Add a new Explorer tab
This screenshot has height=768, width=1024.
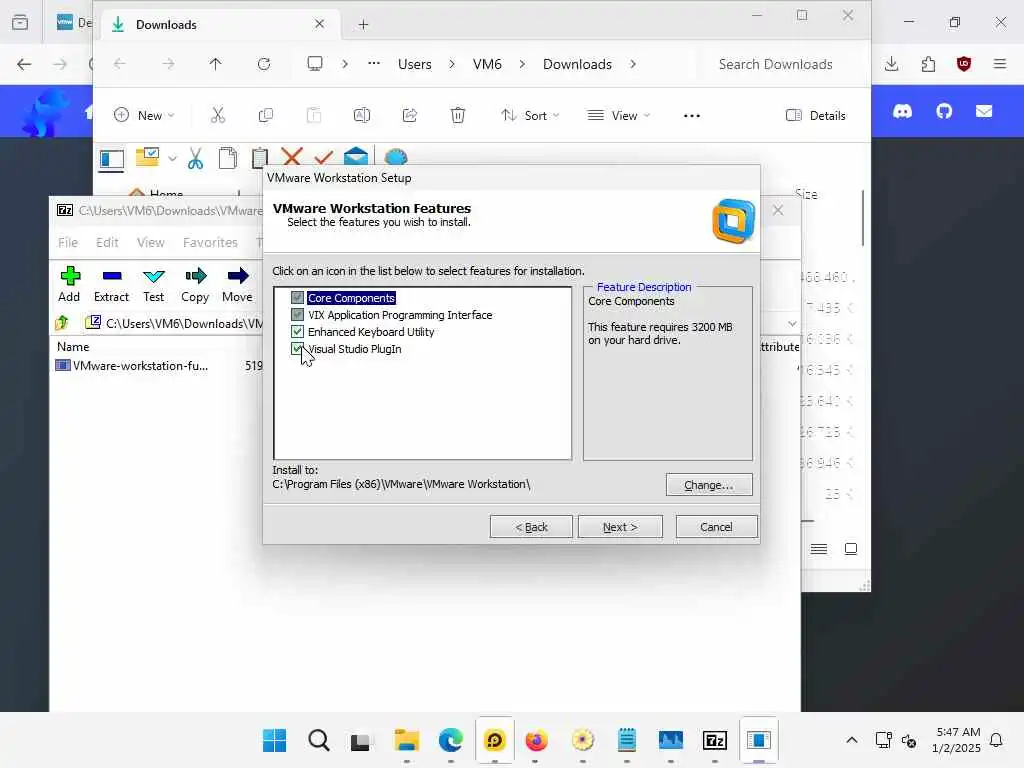coord(364,25)
